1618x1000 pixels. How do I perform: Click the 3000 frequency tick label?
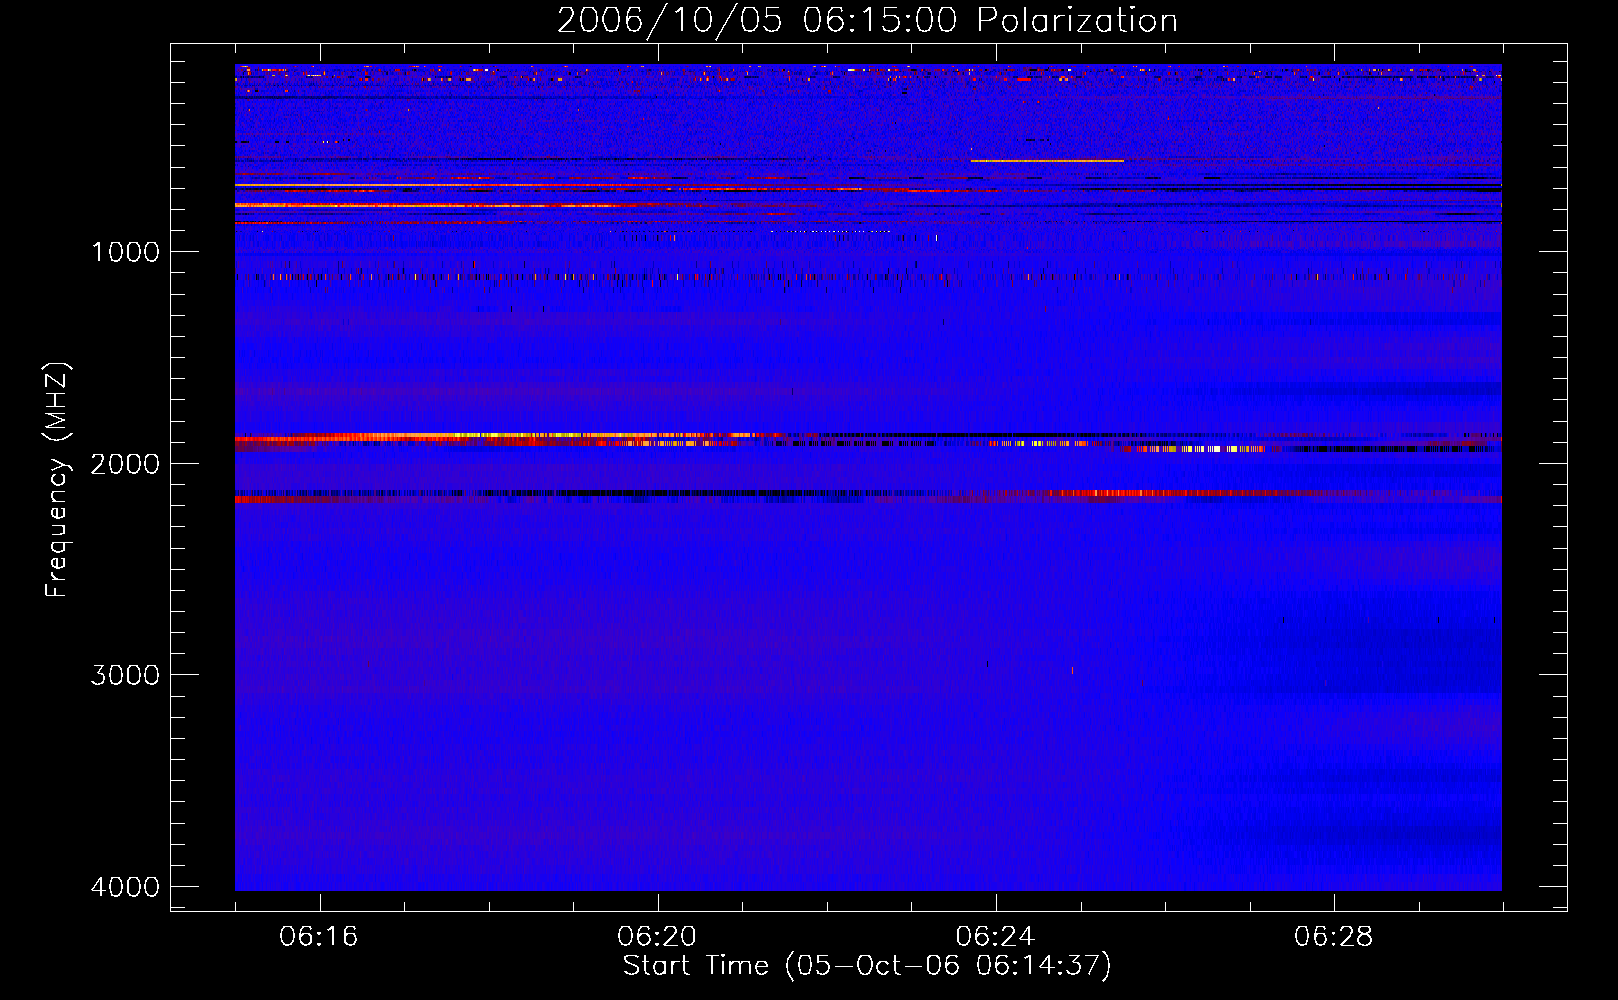pyautogui.click(x=125, y=675)
